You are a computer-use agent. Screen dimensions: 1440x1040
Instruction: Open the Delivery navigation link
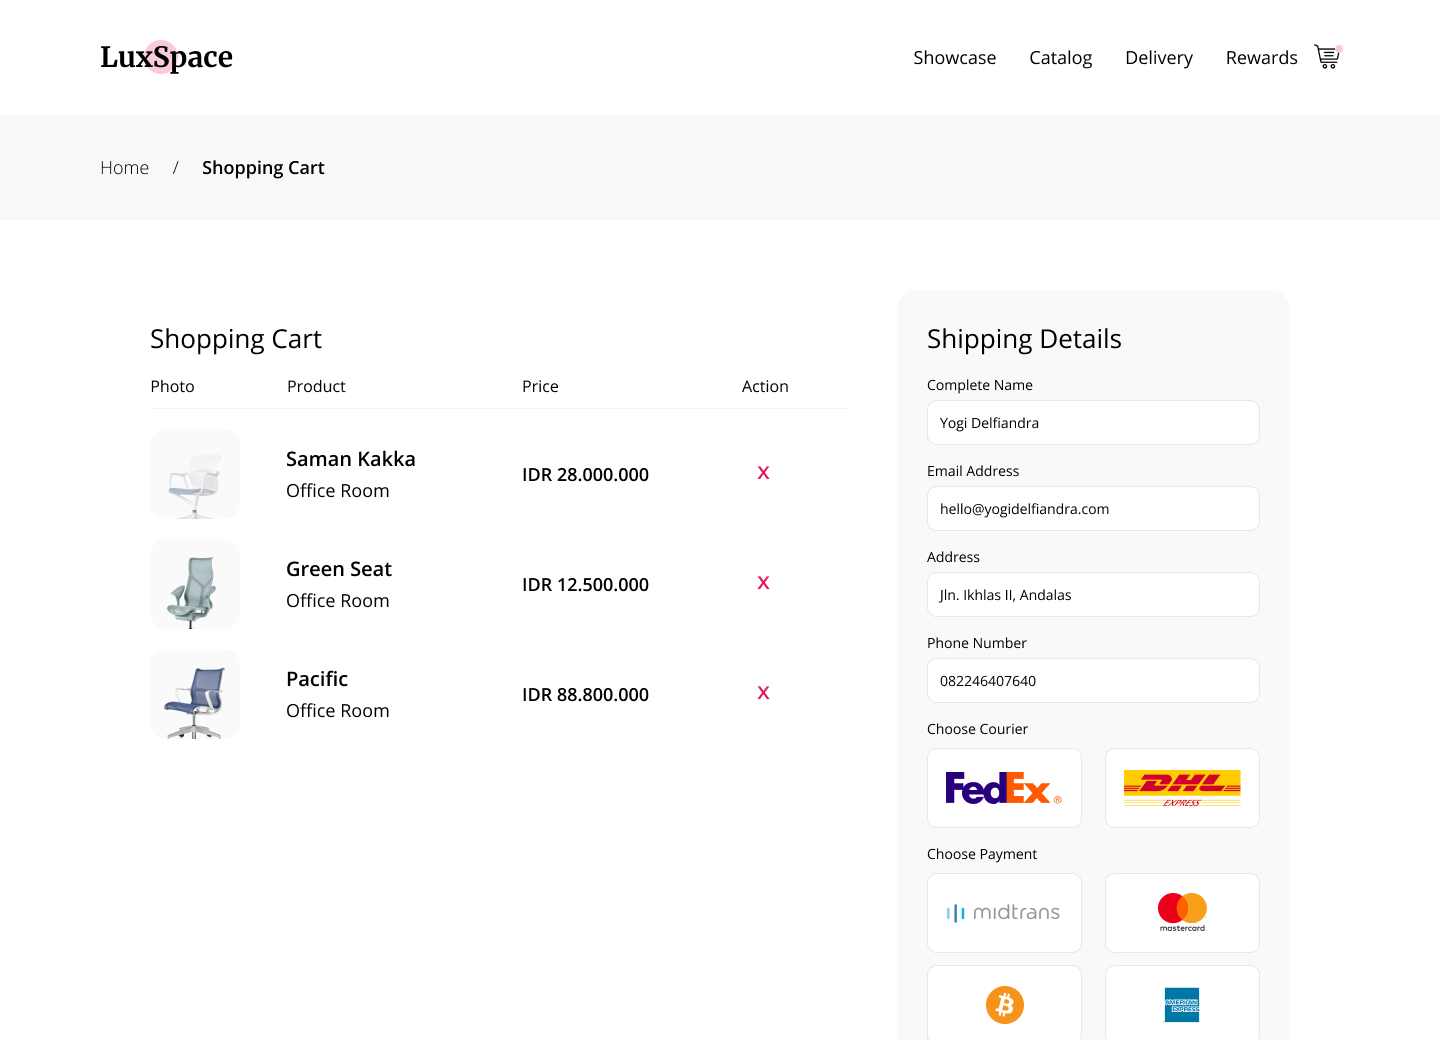tap(1158, 58)
